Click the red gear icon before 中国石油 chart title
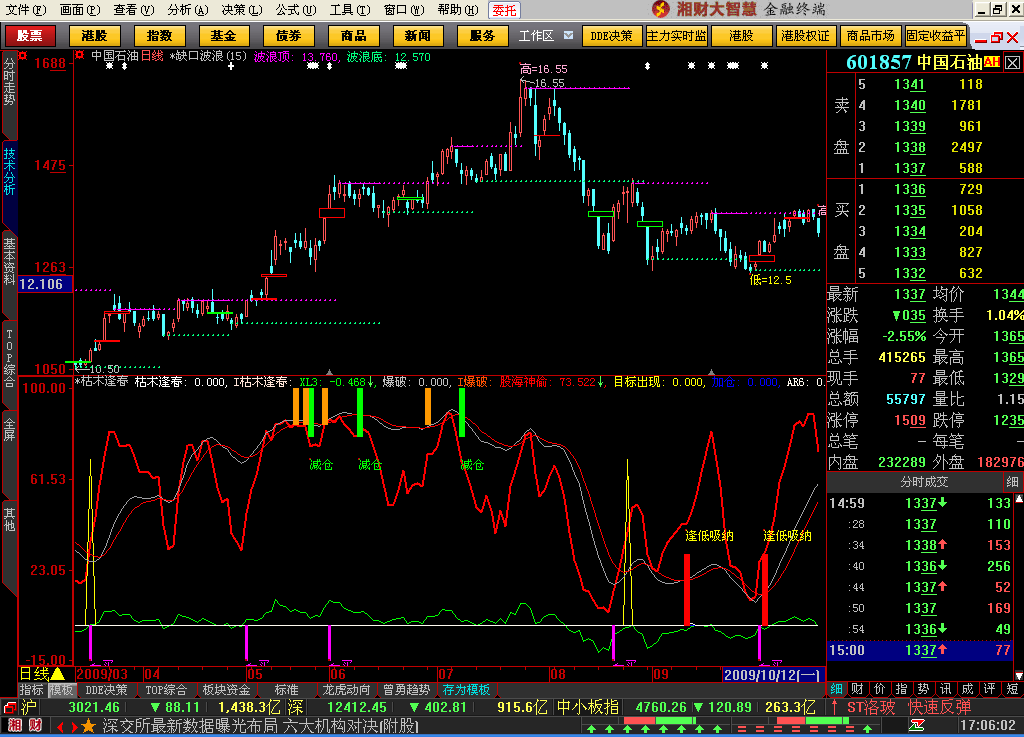Image resolution: width=1024 pixels, height=737 pixels. 80,55
